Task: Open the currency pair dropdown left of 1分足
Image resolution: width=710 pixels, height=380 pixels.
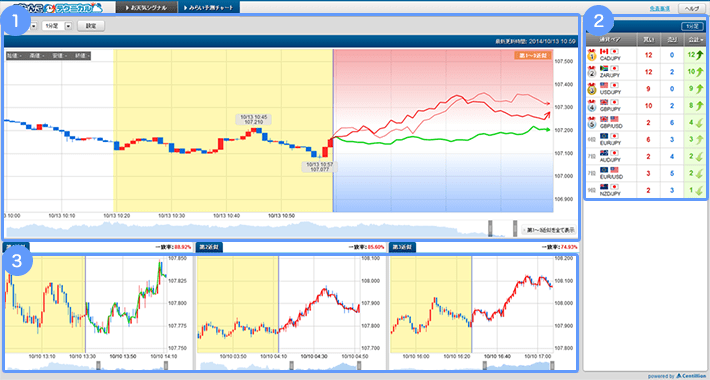Action: pyautogui.click(x=34, y=26)
